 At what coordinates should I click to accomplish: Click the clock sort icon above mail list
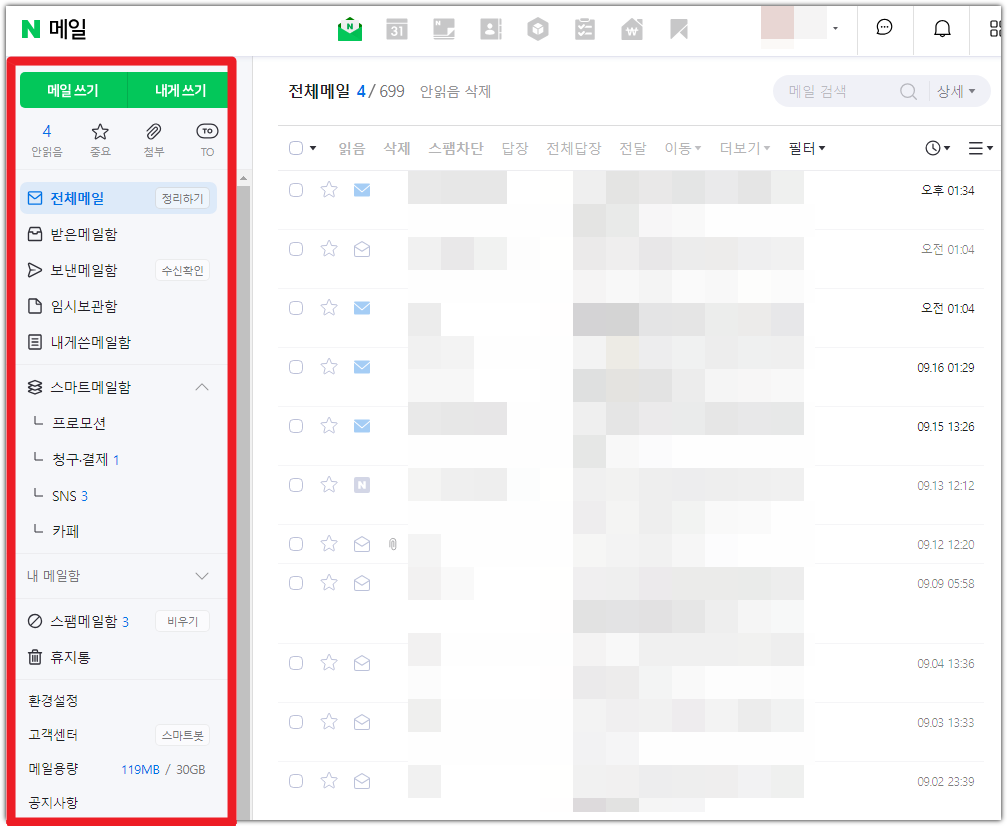(933, 147)
